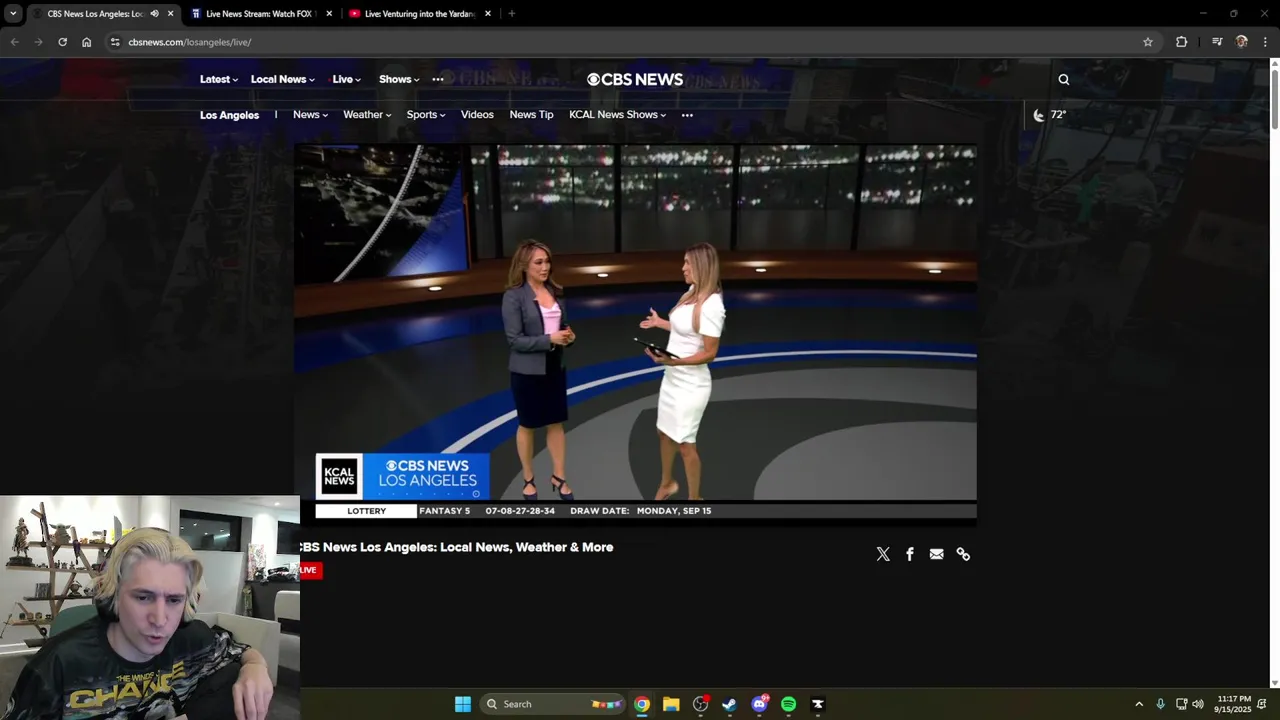Open the Los Angeles section link
The image size is (1280, 720).
coord(229,115)
